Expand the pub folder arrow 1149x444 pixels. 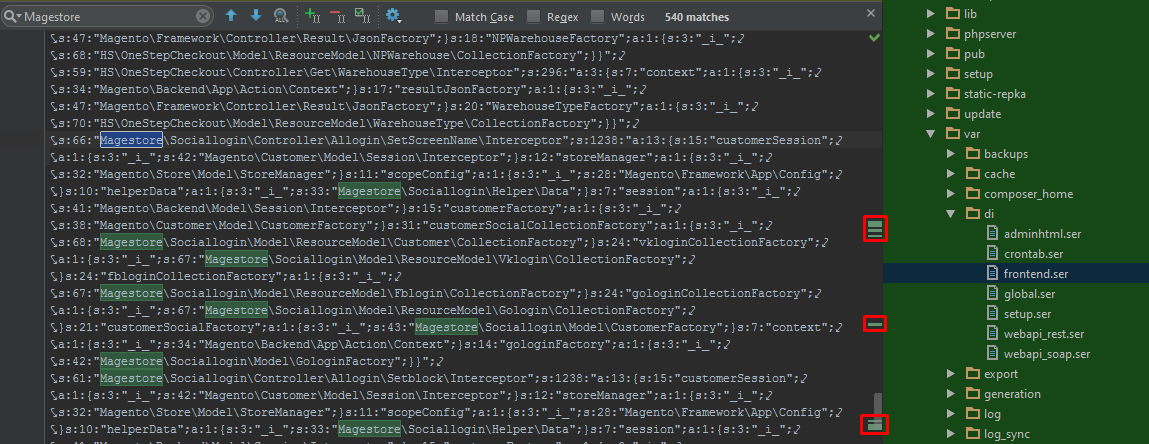(931, 53)
